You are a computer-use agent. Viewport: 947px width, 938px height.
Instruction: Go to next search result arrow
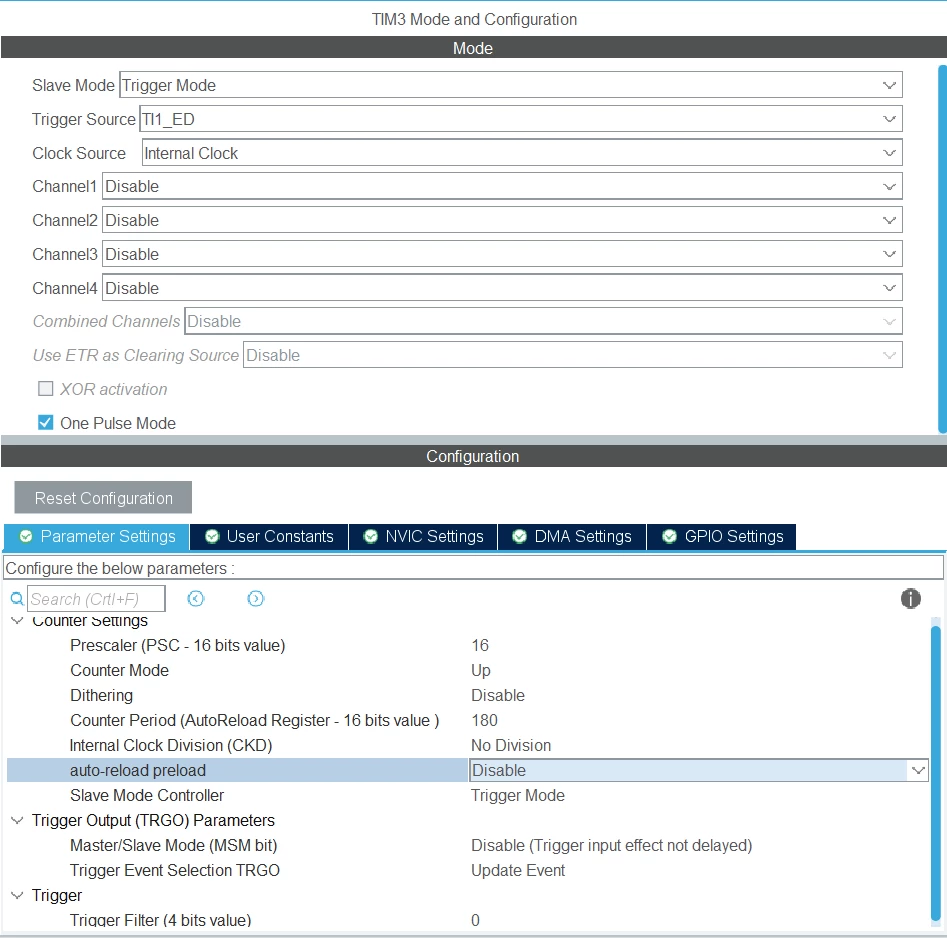coord(255,599)
